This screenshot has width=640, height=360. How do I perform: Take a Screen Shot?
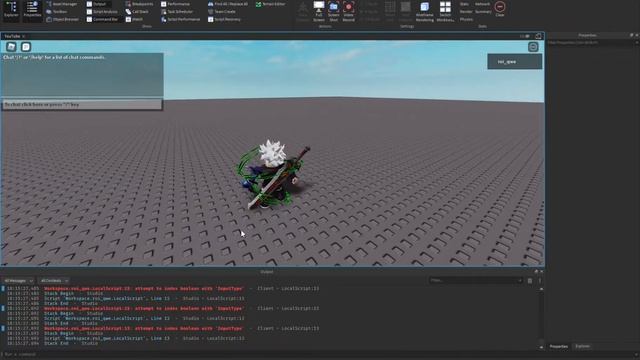(x=333, y=11)
